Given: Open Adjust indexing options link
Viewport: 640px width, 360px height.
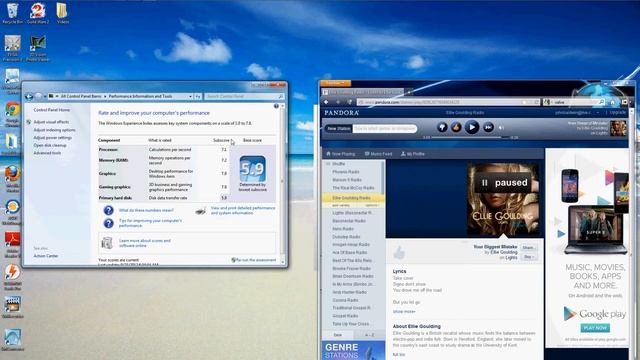Looking at the screenshot, I should (54, 130).
